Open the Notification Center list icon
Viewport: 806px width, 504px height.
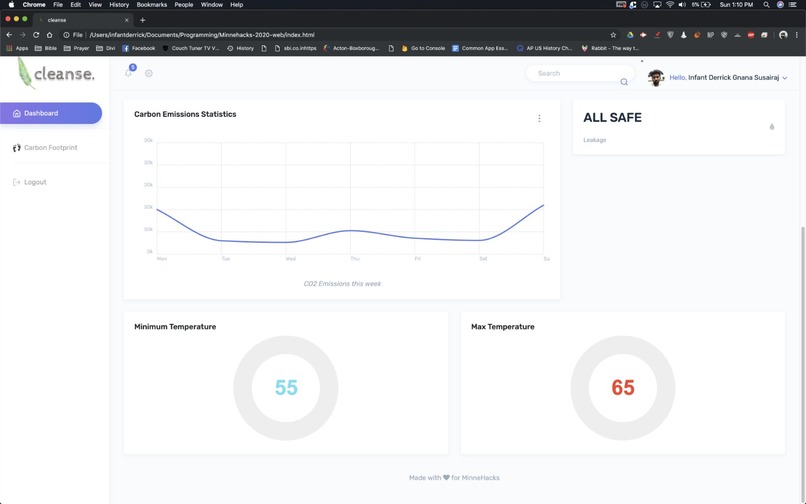tap(793, 5)
